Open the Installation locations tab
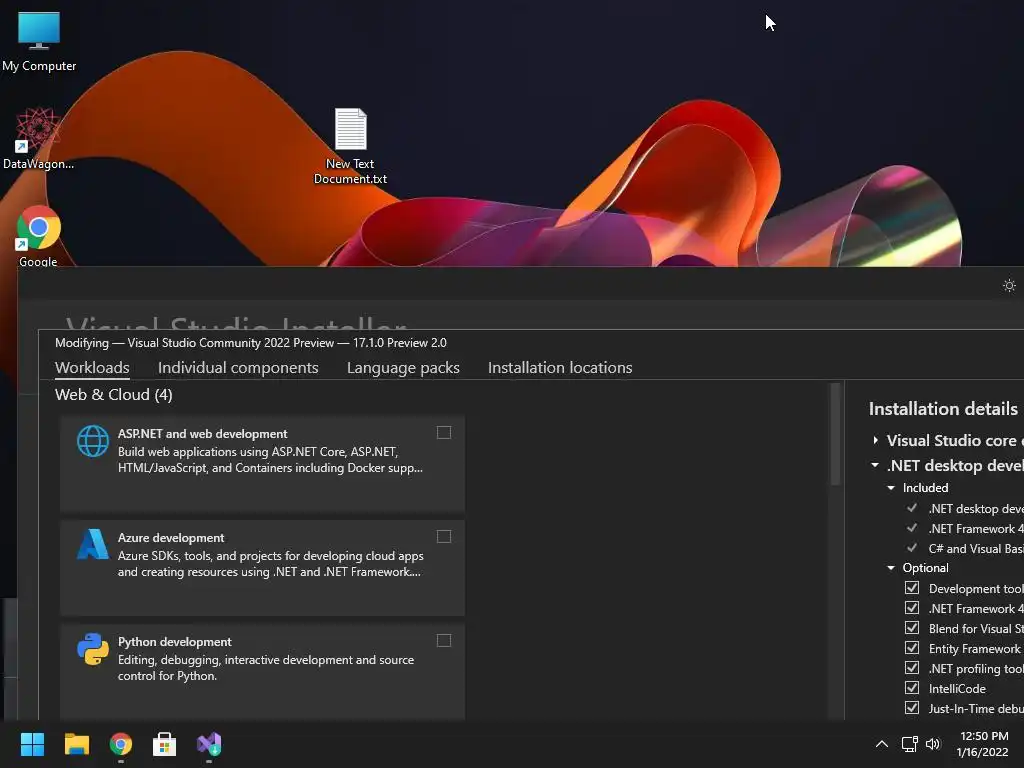Image resolution: width=1024 pixels, height=768 pixels. [560, 368]
